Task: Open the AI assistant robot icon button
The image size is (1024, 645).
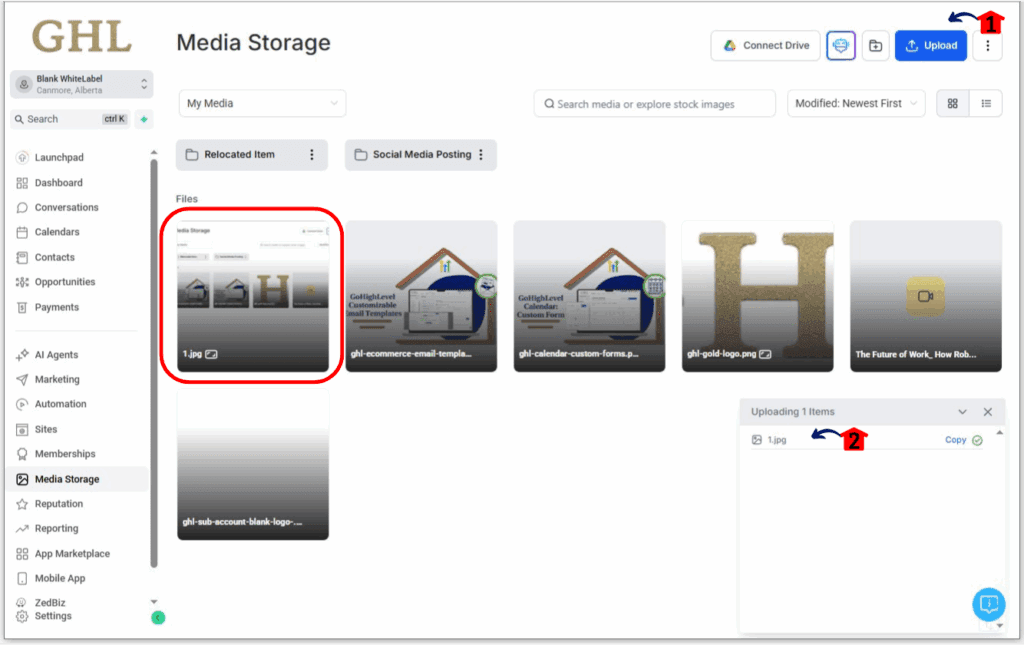Action: (840, 46)
